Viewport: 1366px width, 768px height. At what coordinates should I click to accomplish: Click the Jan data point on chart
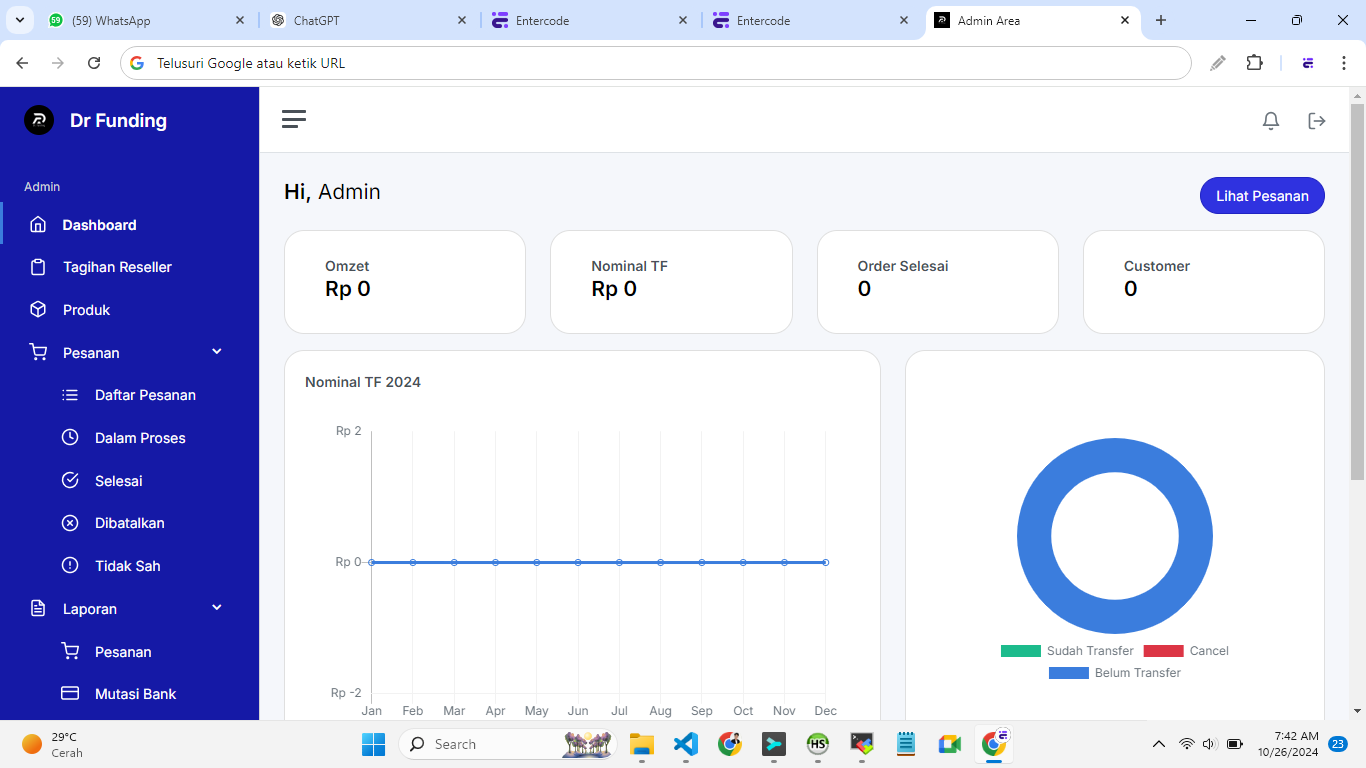(372, 562)
